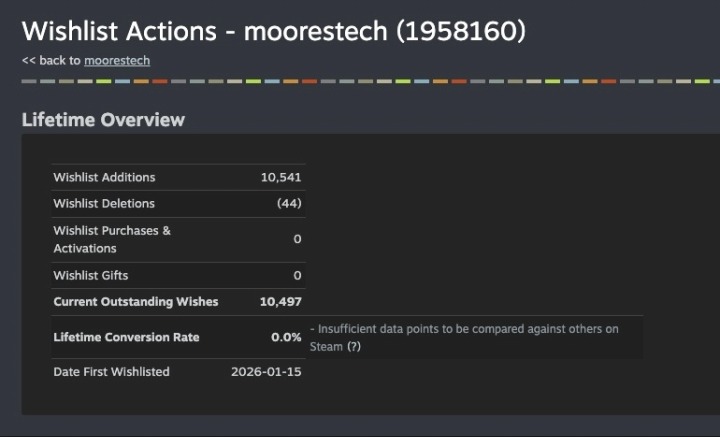Open the (?) help link beside Steam
Viewport: 720px width, 437px height.
coord(353,346)
